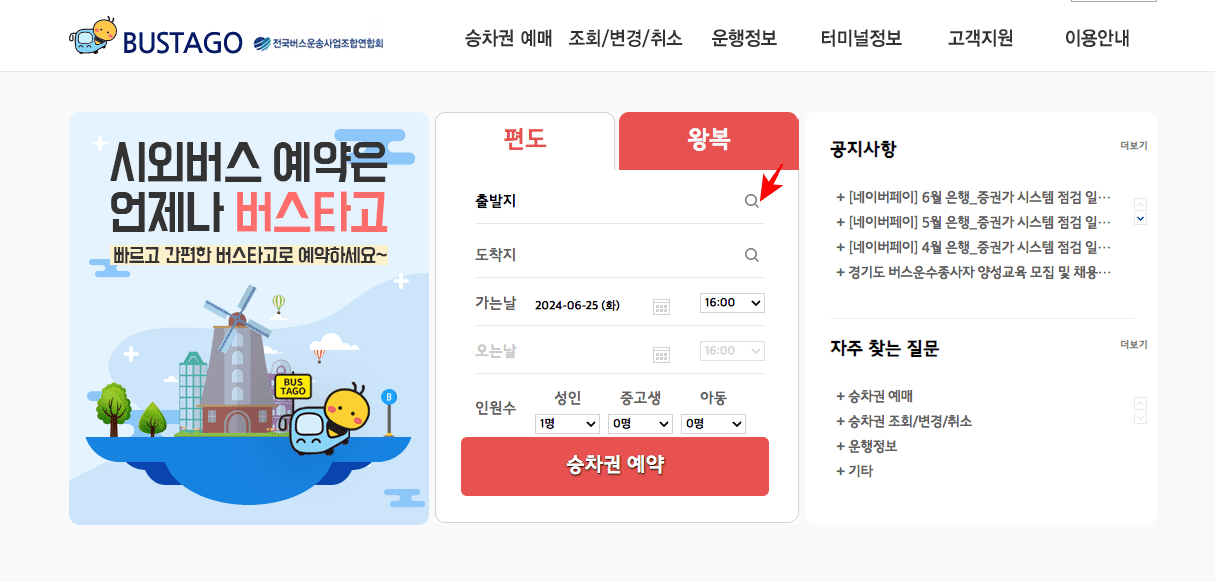Click the notice list up arrow
Screen dimensions: 1215x582
1140,204
